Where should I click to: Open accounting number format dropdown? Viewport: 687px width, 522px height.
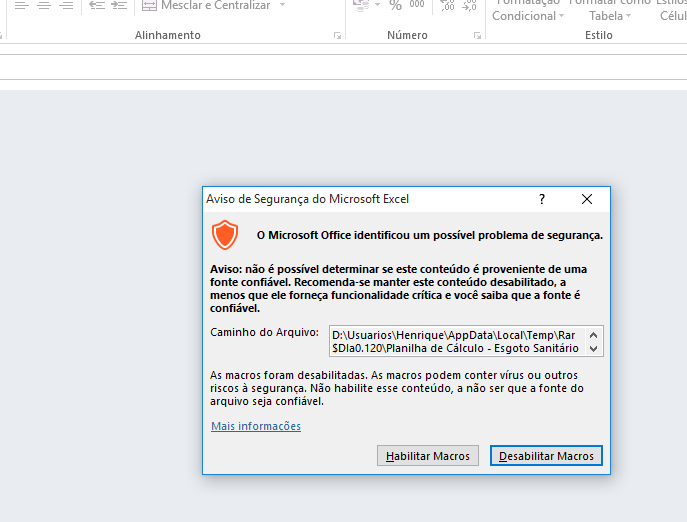(377, 5)
